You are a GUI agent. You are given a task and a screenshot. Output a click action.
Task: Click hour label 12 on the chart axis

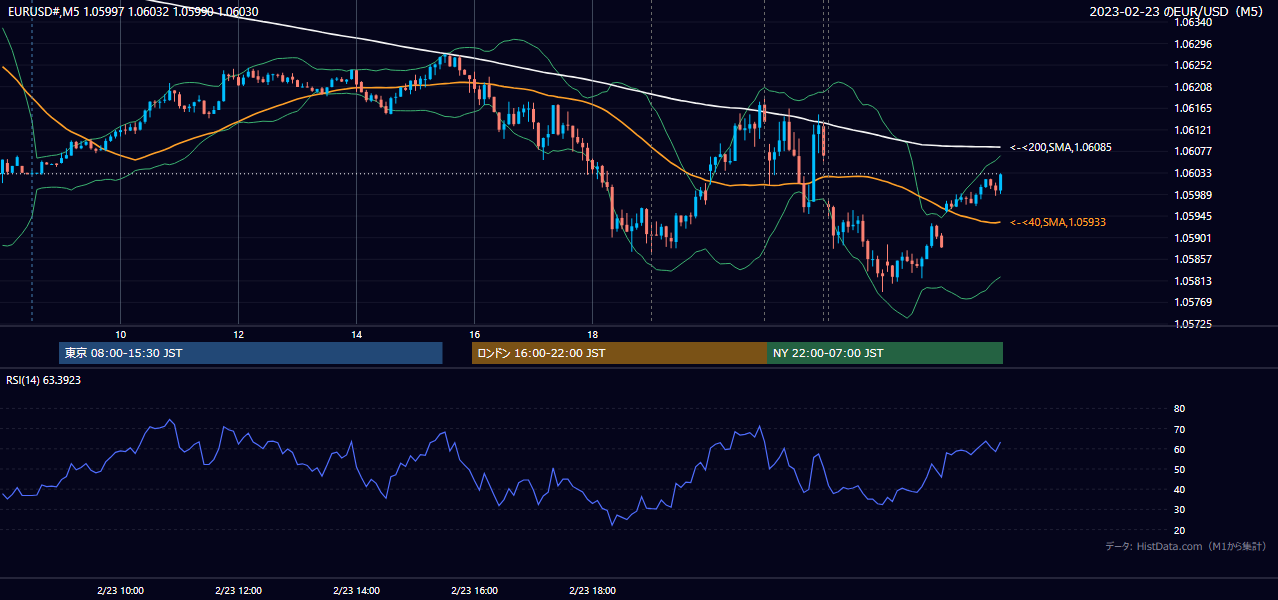tap(238, 334)
